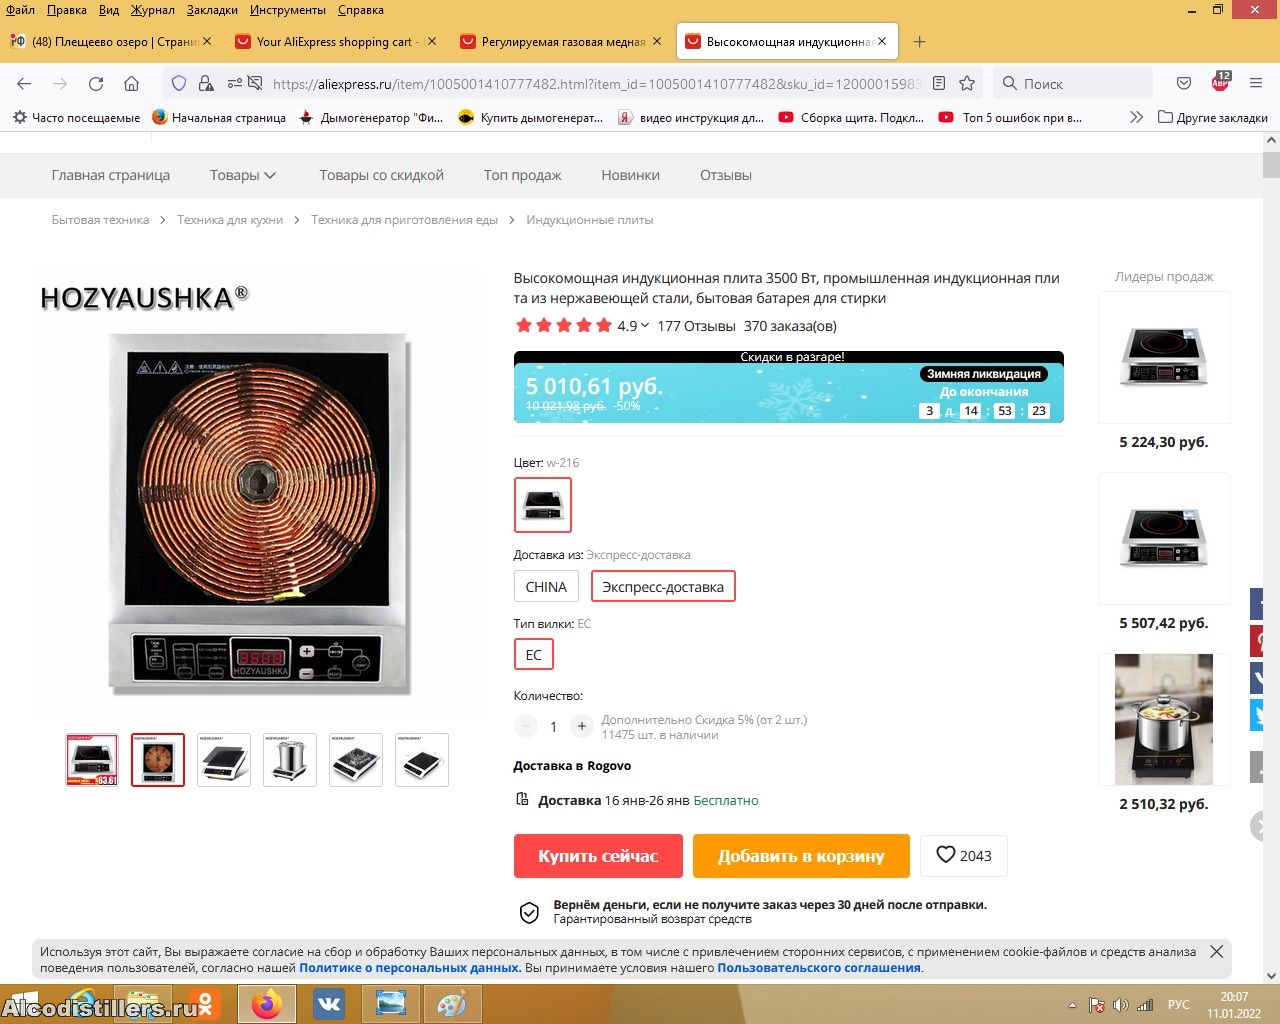
Task: Select CHINA as shipping origin
Action: (546, 587)
